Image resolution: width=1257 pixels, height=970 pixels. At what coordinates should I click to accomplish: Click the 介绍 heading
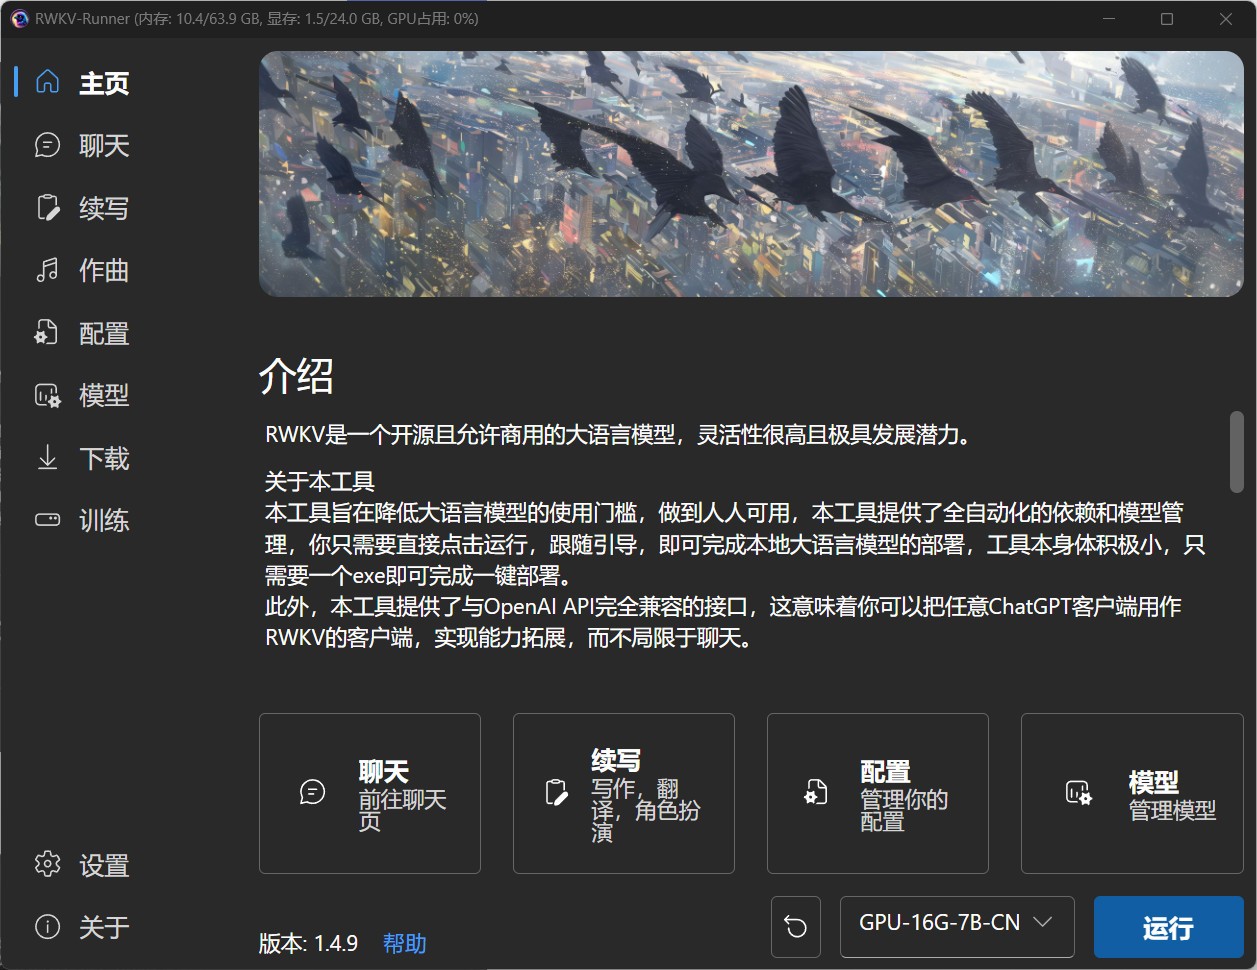(296, 376)
